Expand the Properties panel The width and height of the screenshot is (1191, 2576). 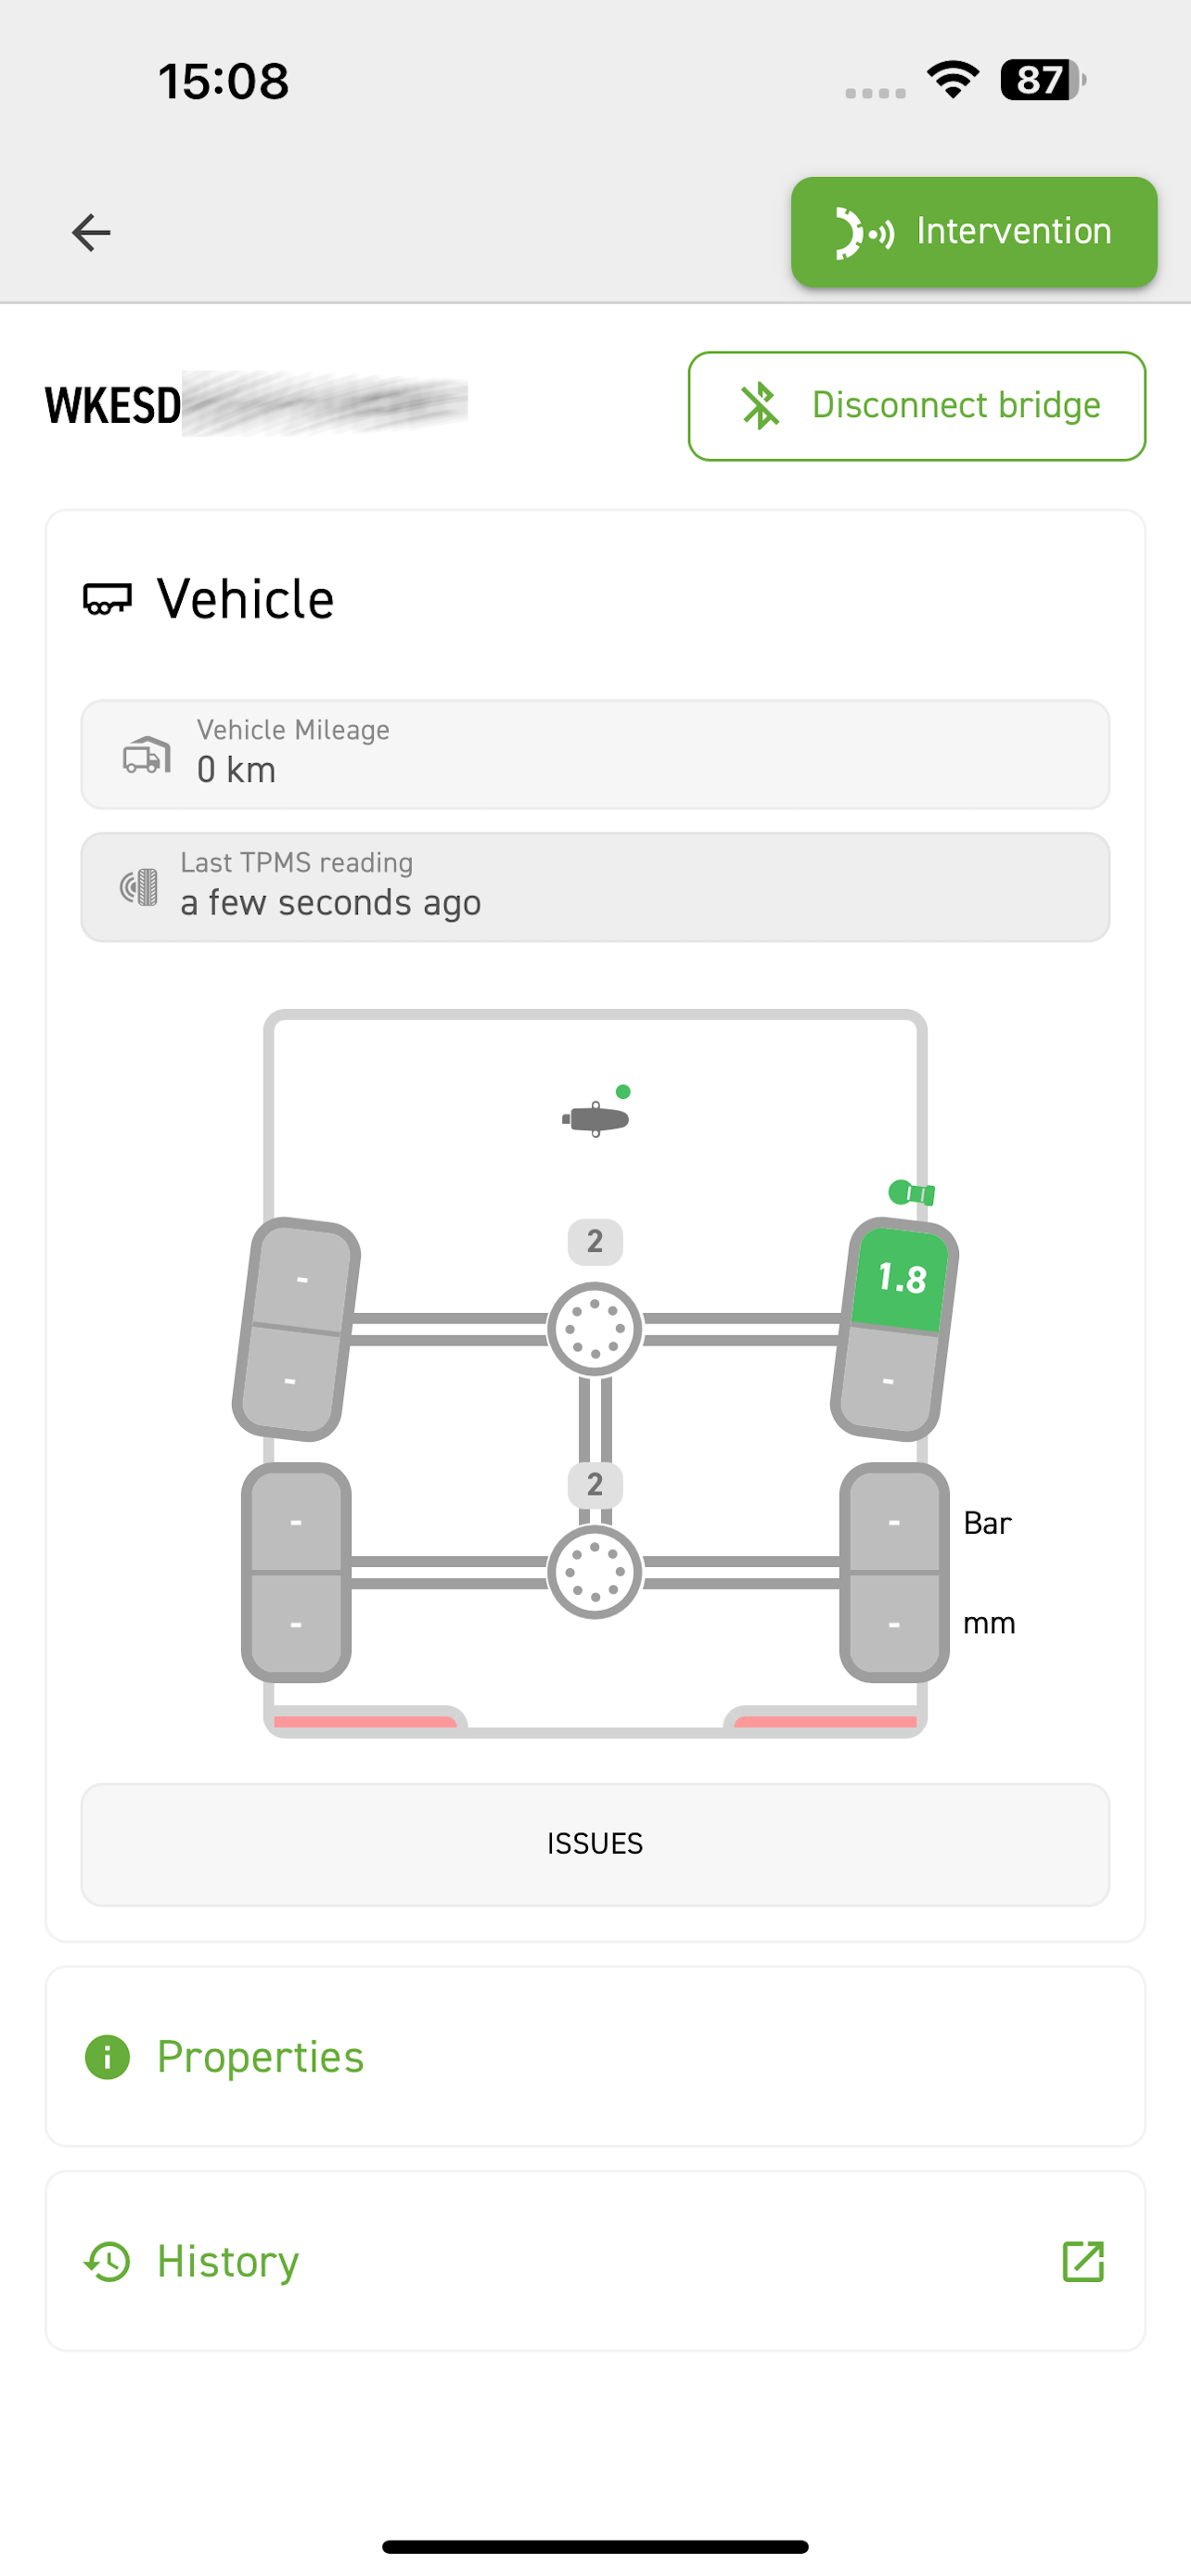tap(595, 2057)
